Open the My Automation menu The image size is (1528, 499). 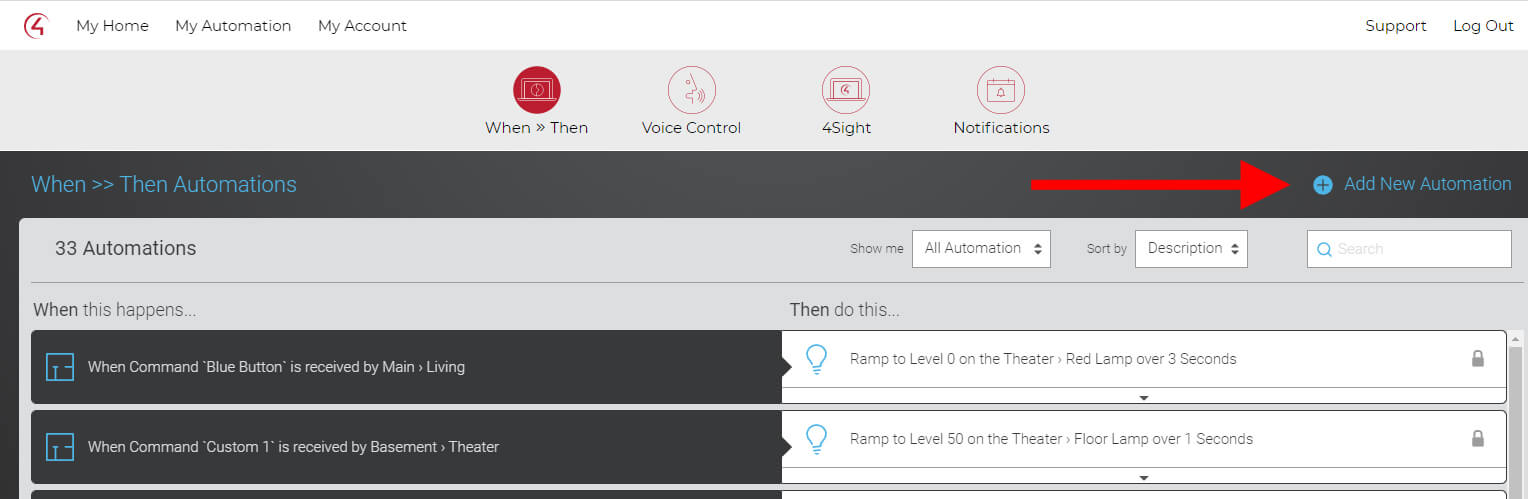(x=233, y=26)
